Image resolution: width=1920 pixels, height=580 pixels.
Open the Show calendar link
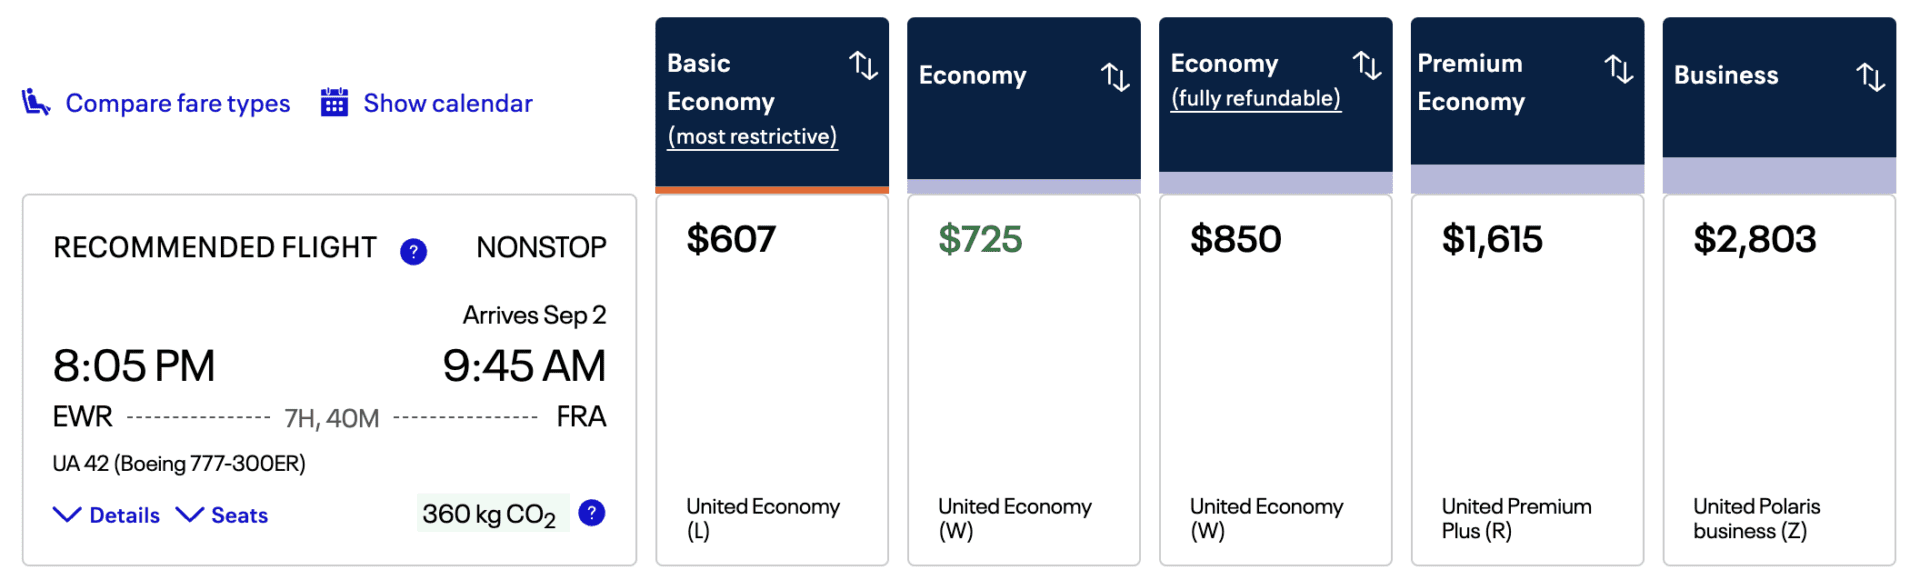point(447,102)
